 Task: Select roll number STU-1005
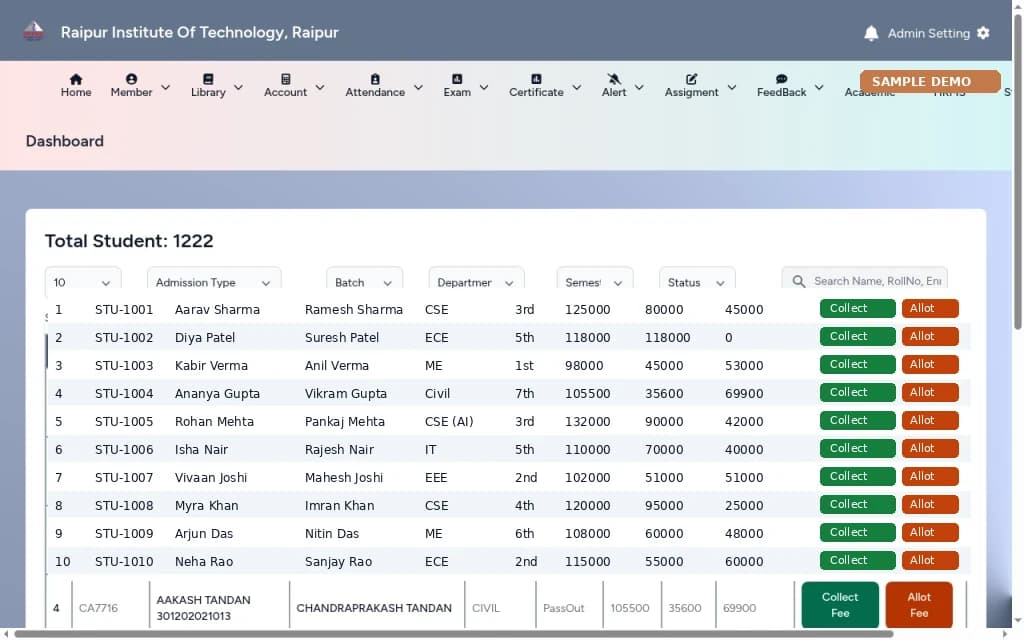pos(124,422)
